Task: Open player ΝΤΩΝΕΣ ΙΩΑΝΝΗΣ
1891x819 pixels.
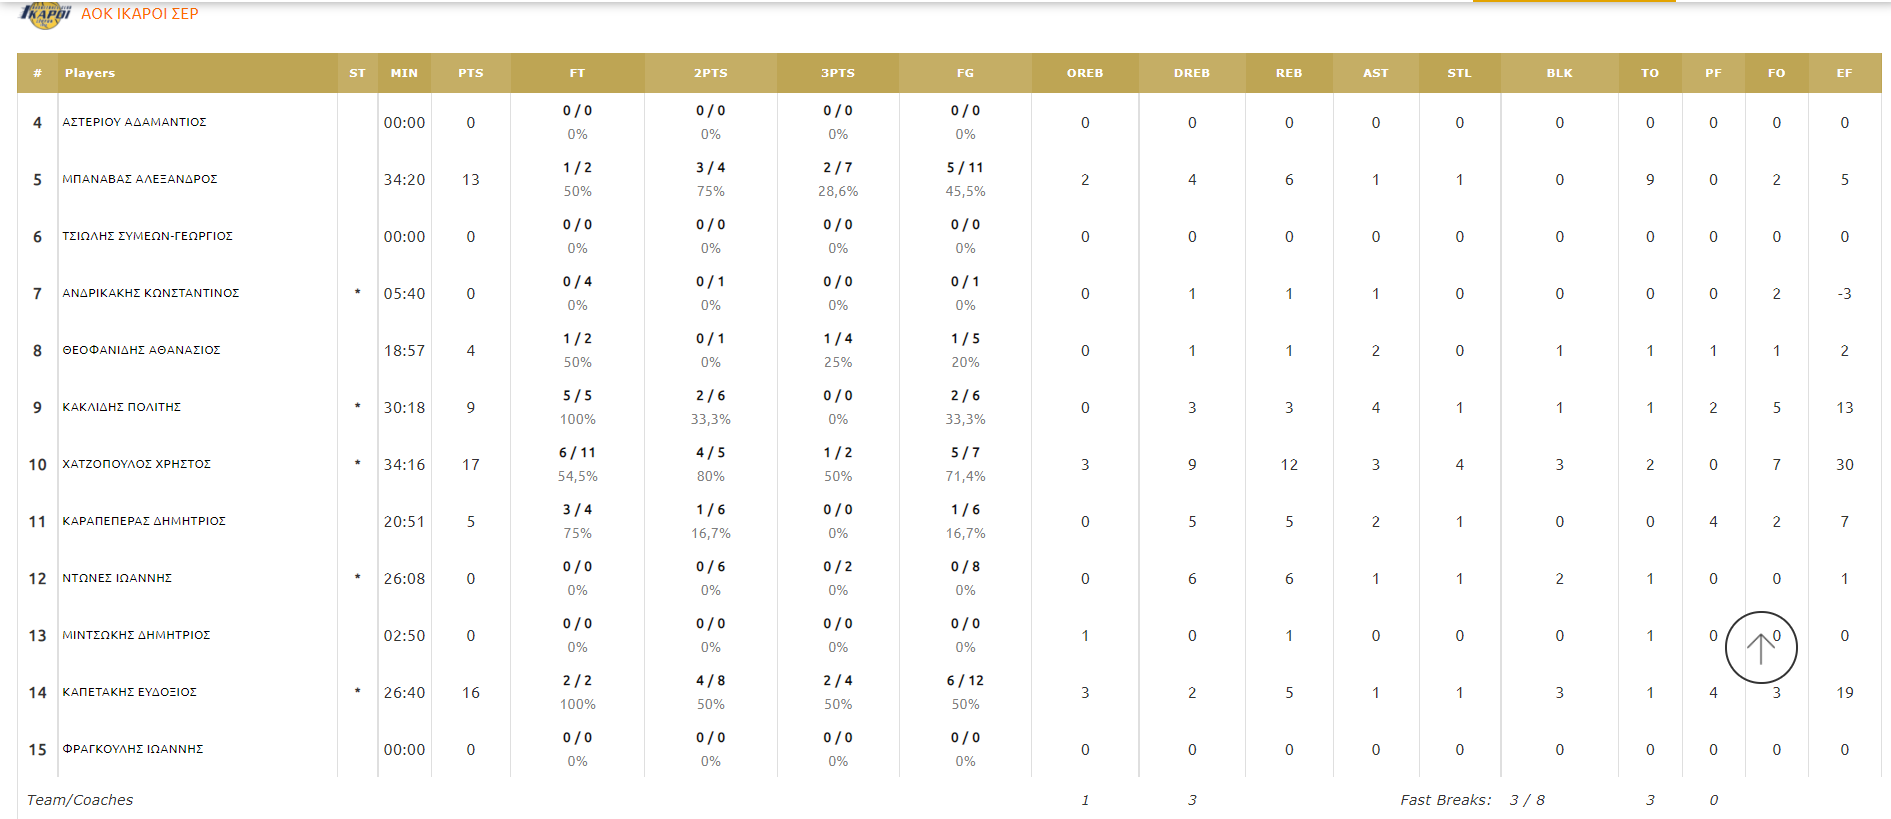Action: [117, 578]
